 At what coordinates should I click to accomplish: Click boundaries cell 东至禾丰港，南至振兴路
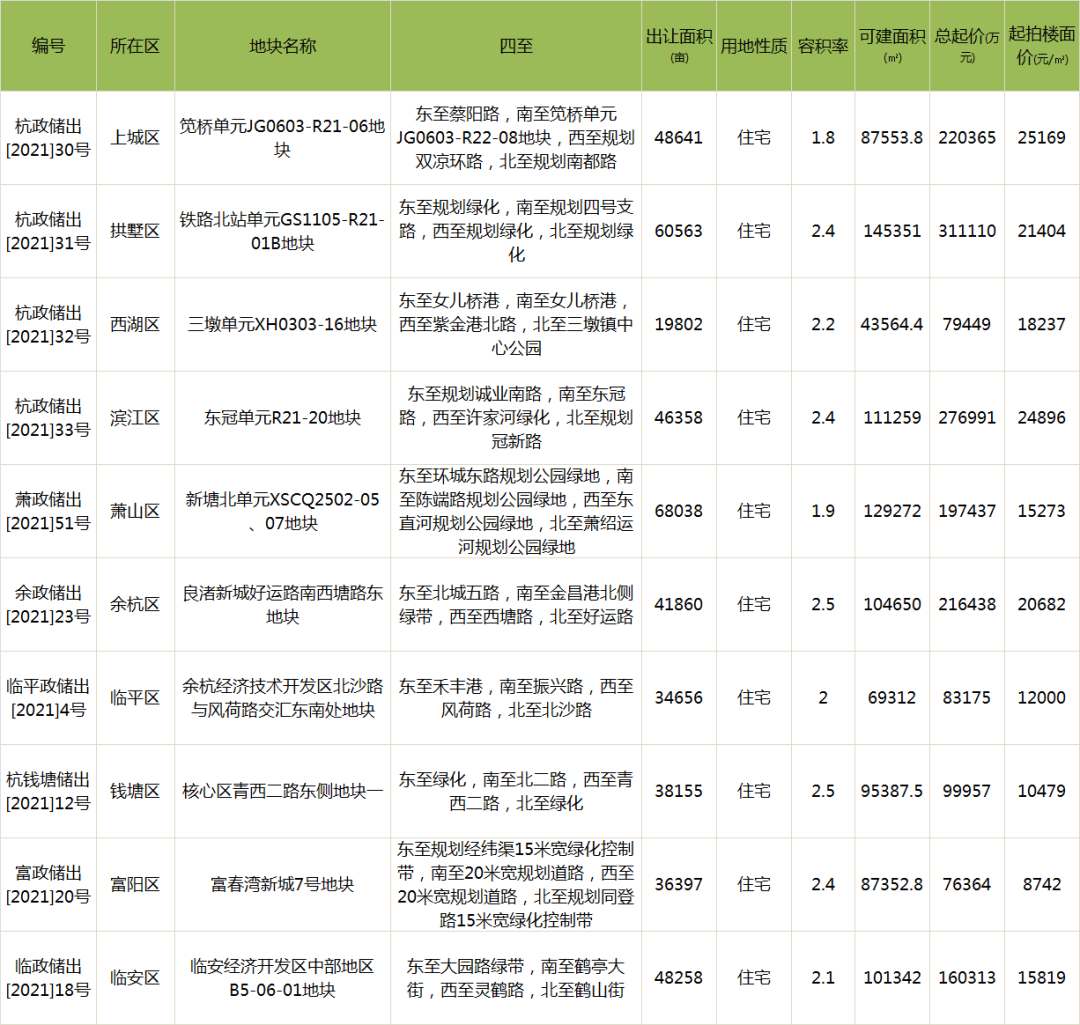click(516, 698)
